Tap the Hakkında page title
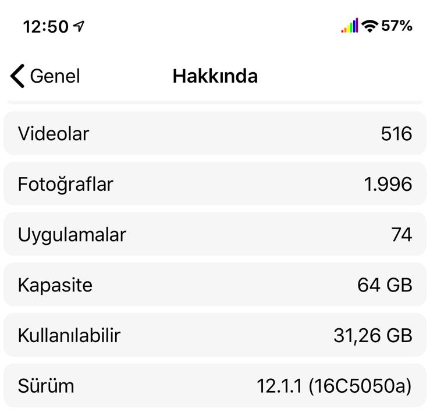 [x=215, y=76]
